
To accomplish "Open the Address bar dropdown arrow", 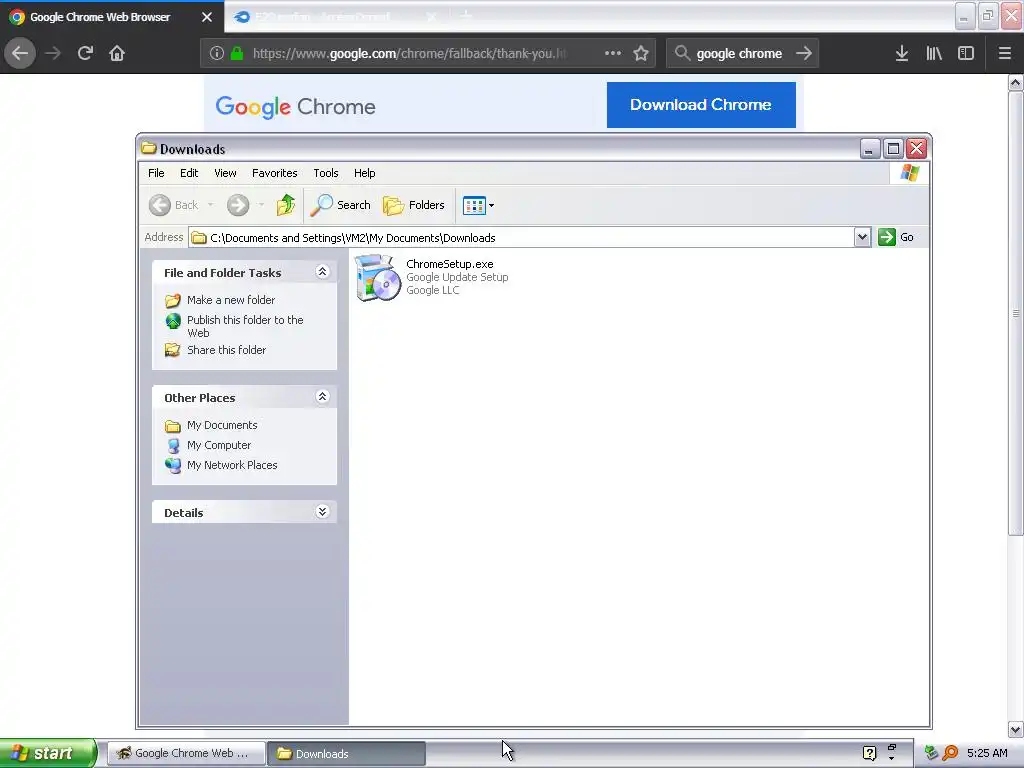I will point(862,237).
